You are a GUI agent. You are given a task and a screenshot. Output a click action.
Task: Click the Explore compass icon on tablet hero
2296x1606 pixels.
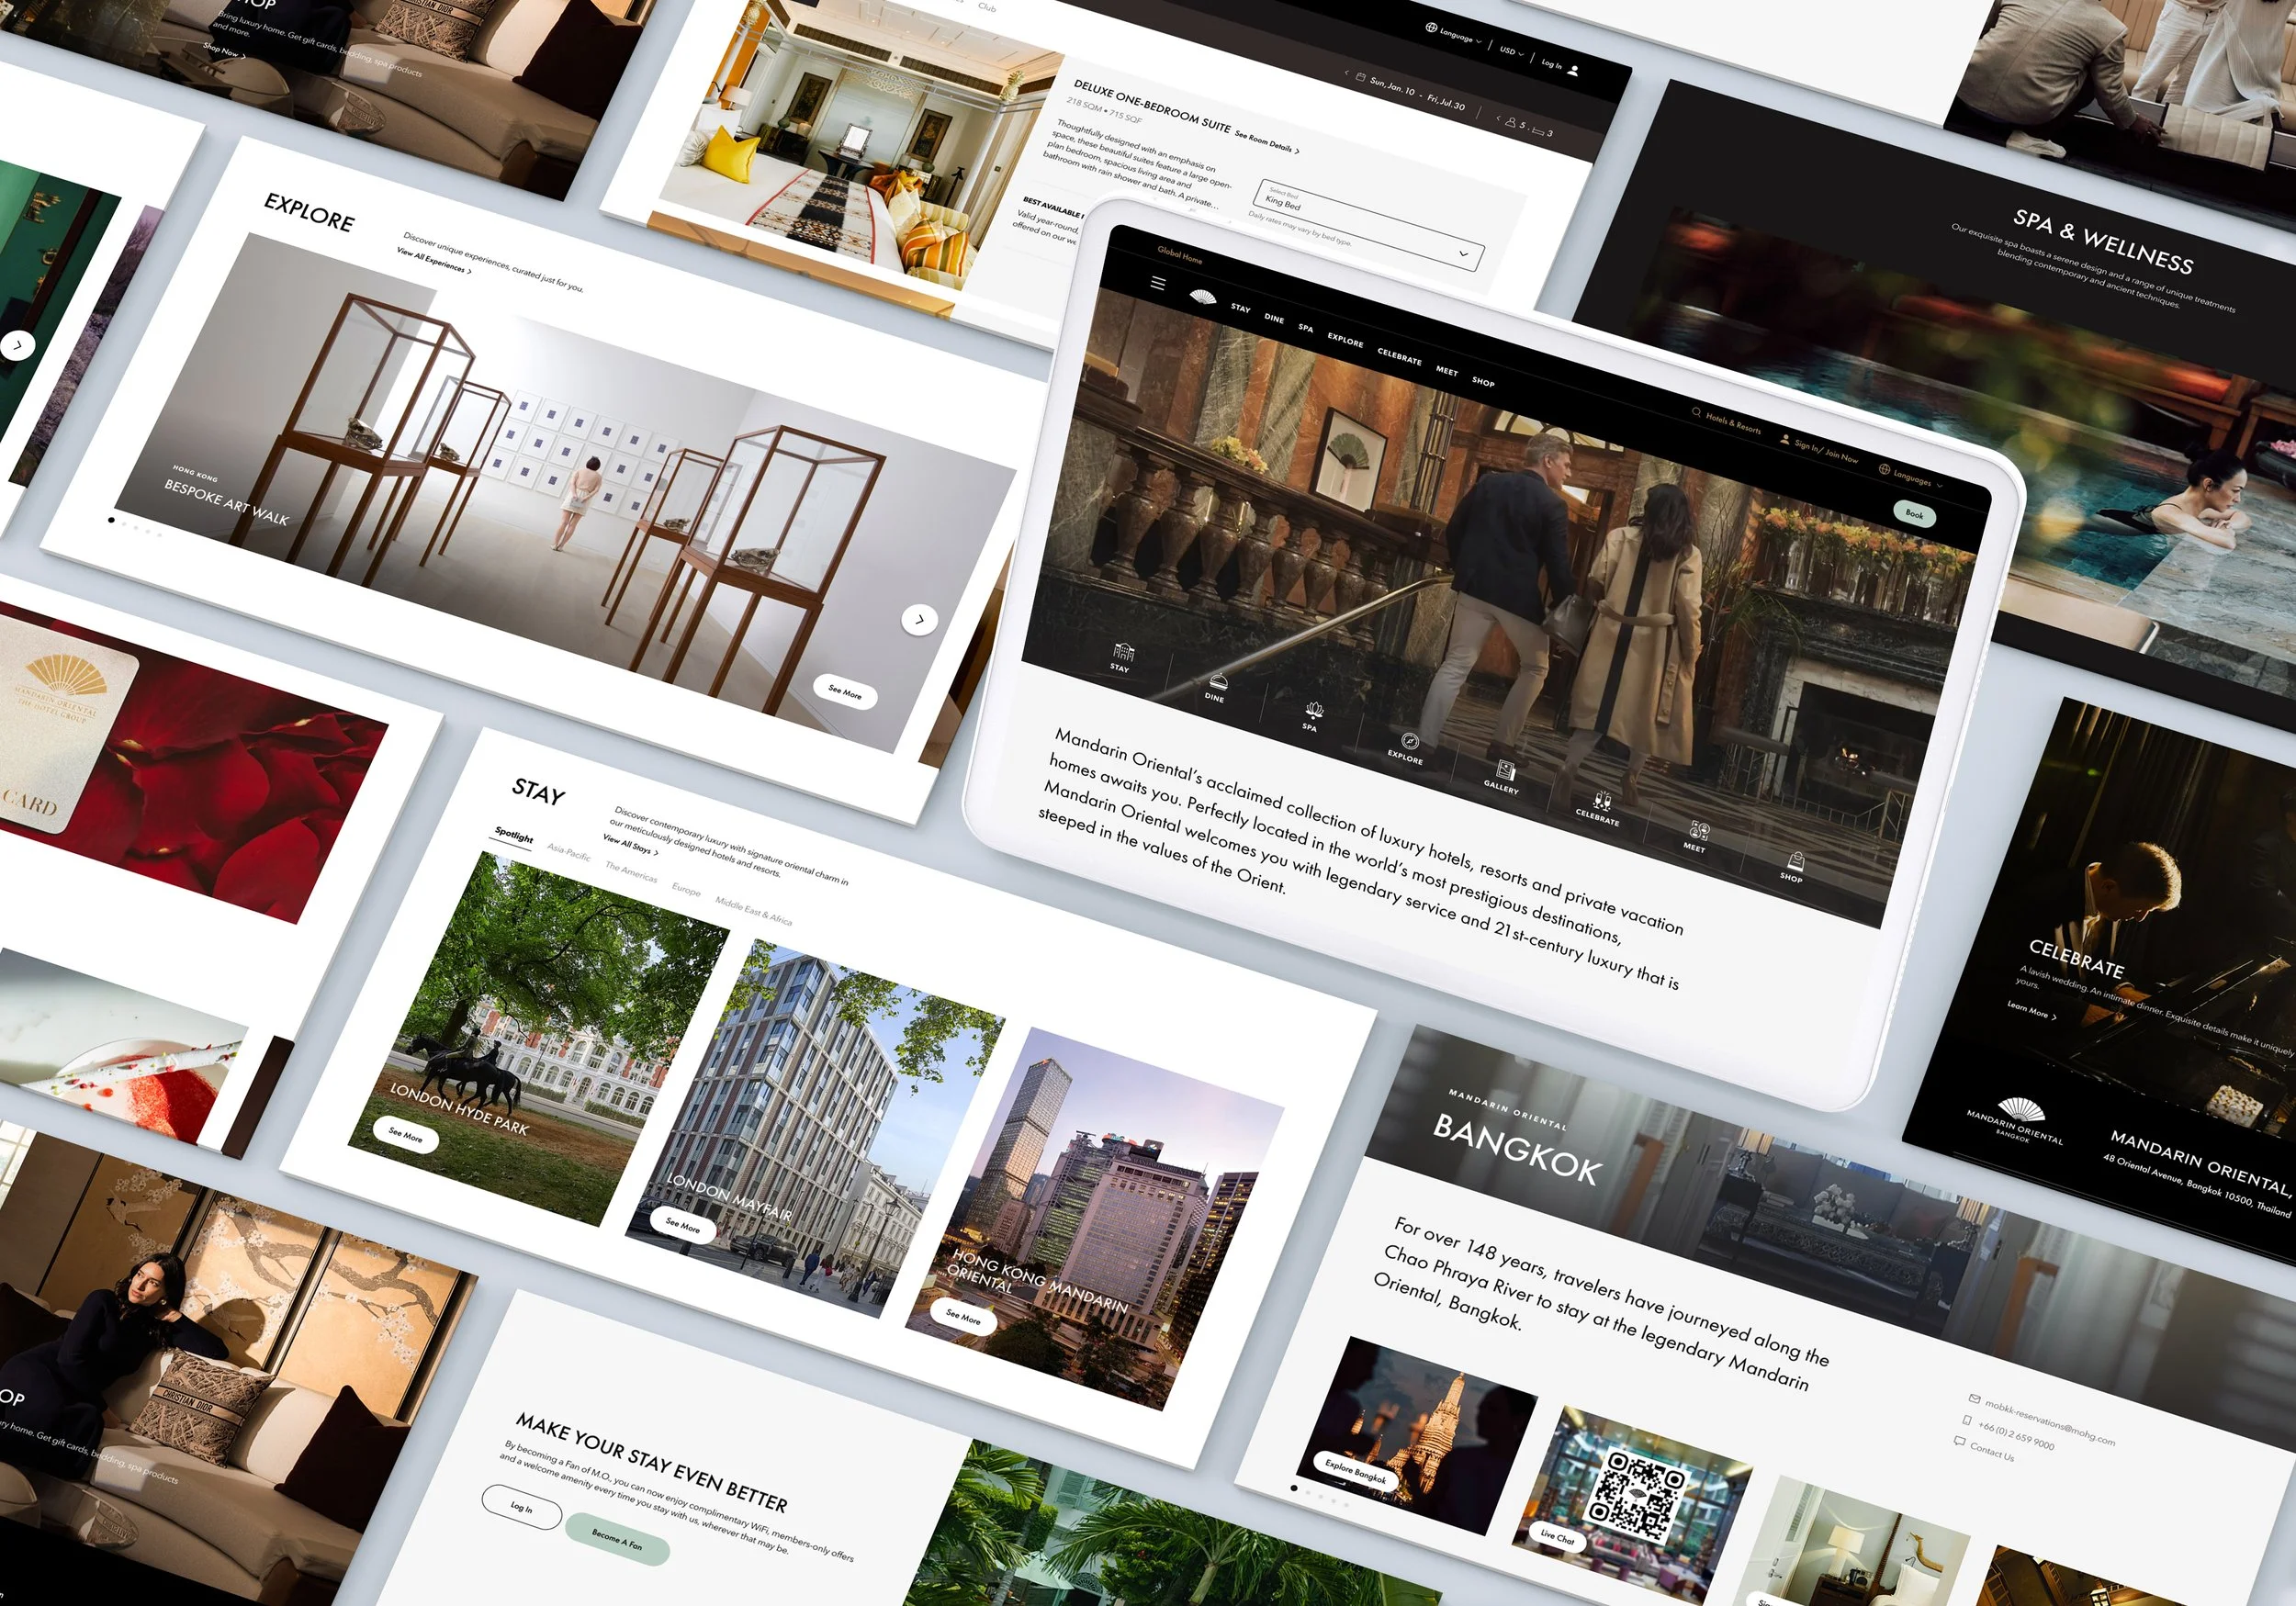point(1410,741)
